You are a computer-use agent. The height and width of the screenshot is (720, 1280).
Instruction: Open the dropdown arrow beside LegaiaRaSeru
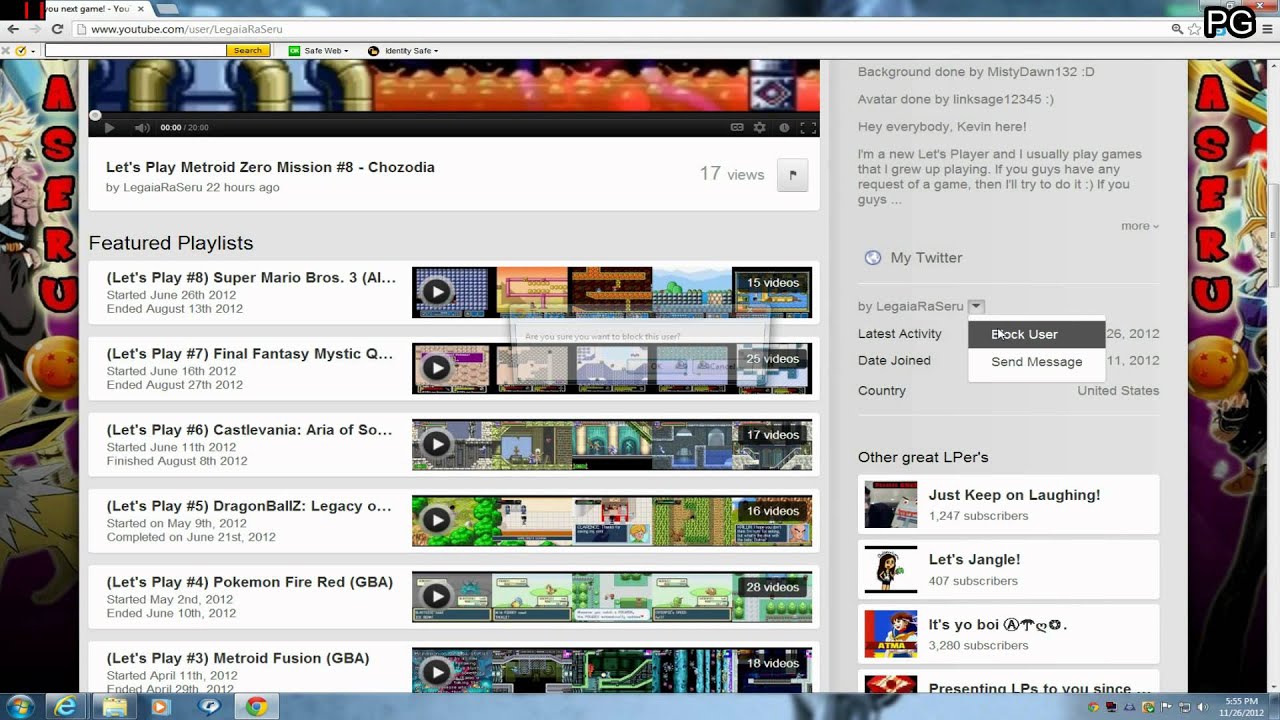pos(977,306)
